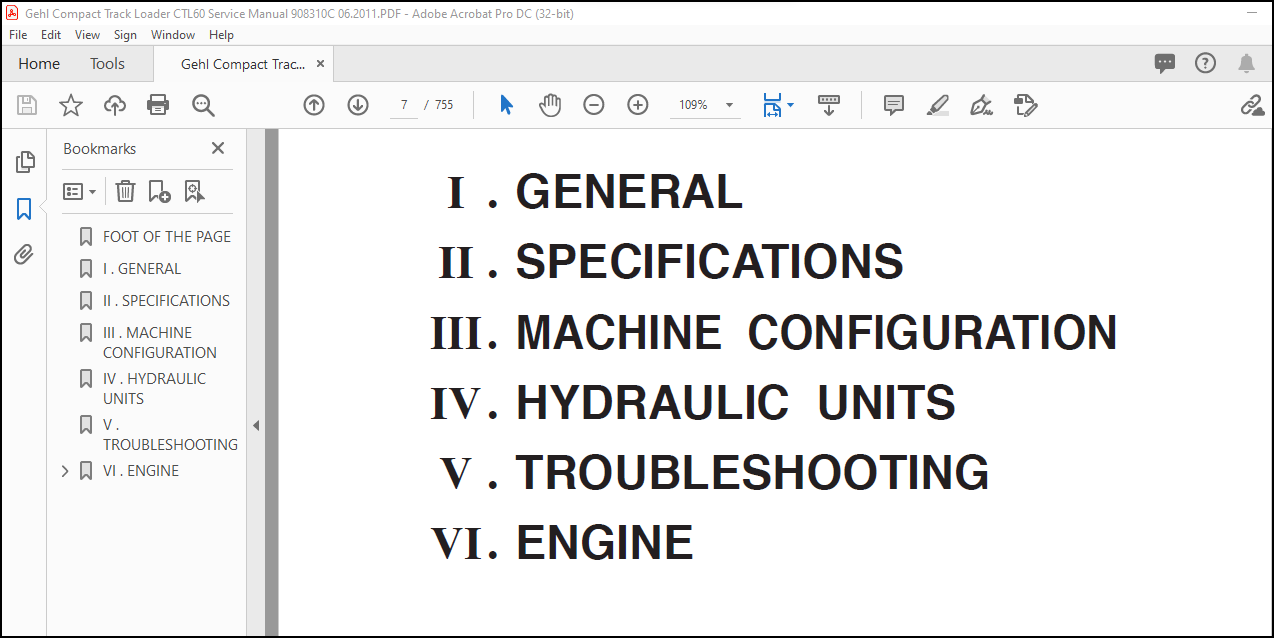
Task: Add a new bookmark
Action: coord(159,191)
